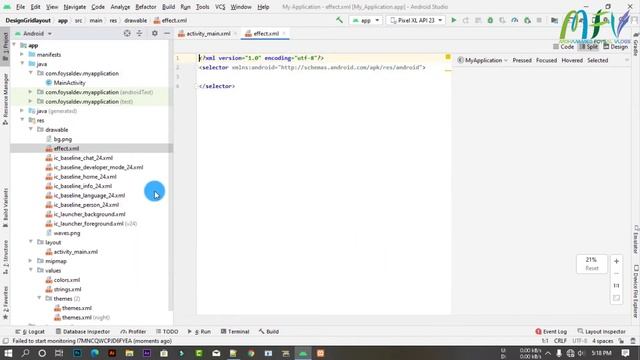The height and width of the screenshot is (360, 640).
Task: Select bg.png in drawable folder
Action: click(x=62, y=139)
